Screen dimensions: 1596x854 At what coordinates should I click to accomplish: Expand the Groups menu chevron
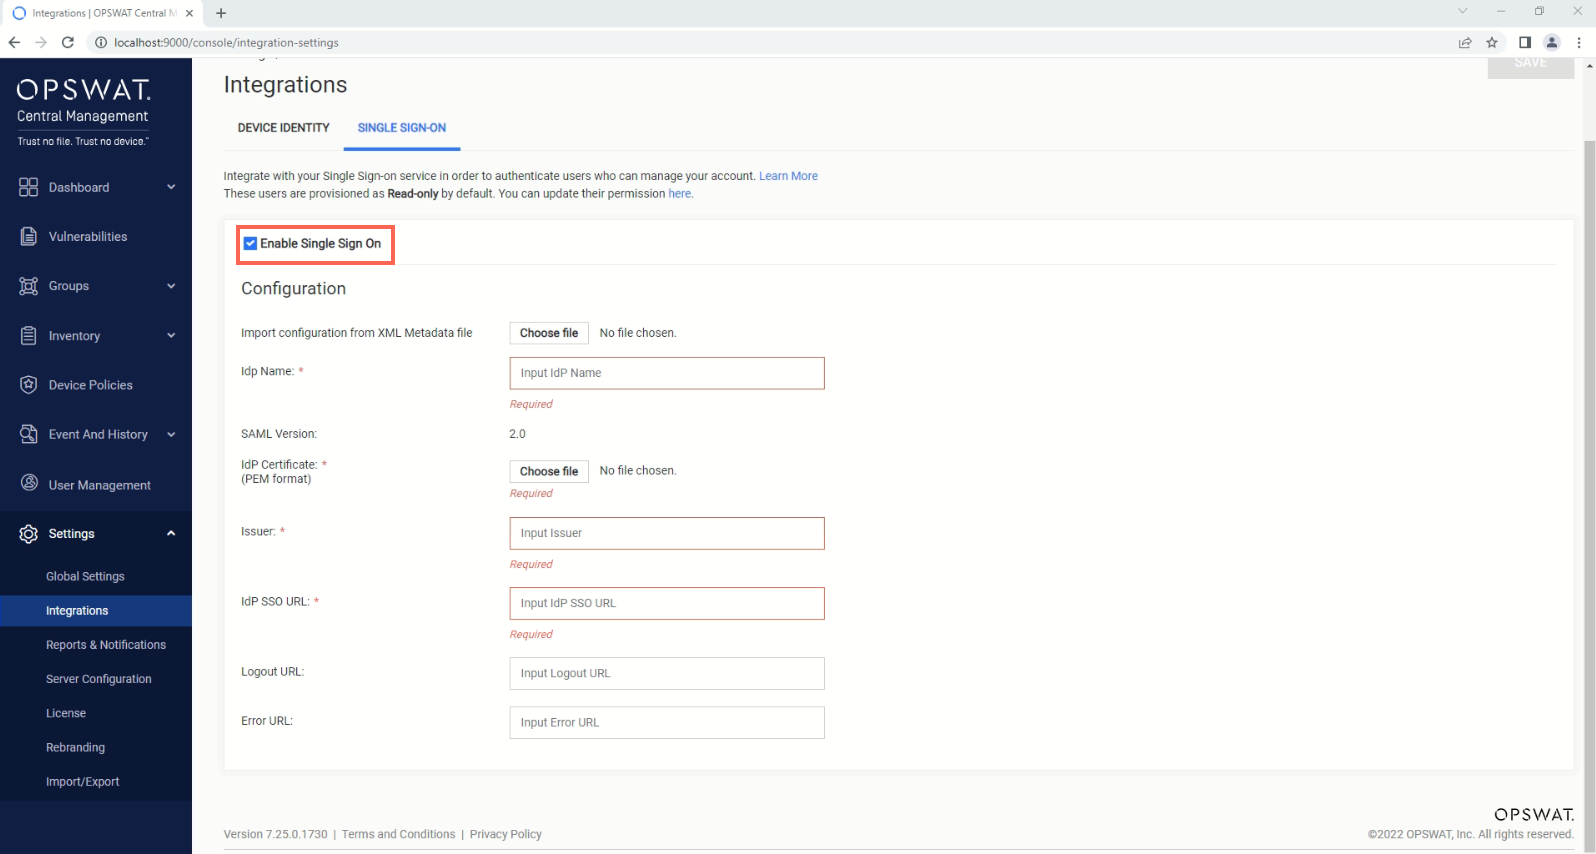[171, 286]
